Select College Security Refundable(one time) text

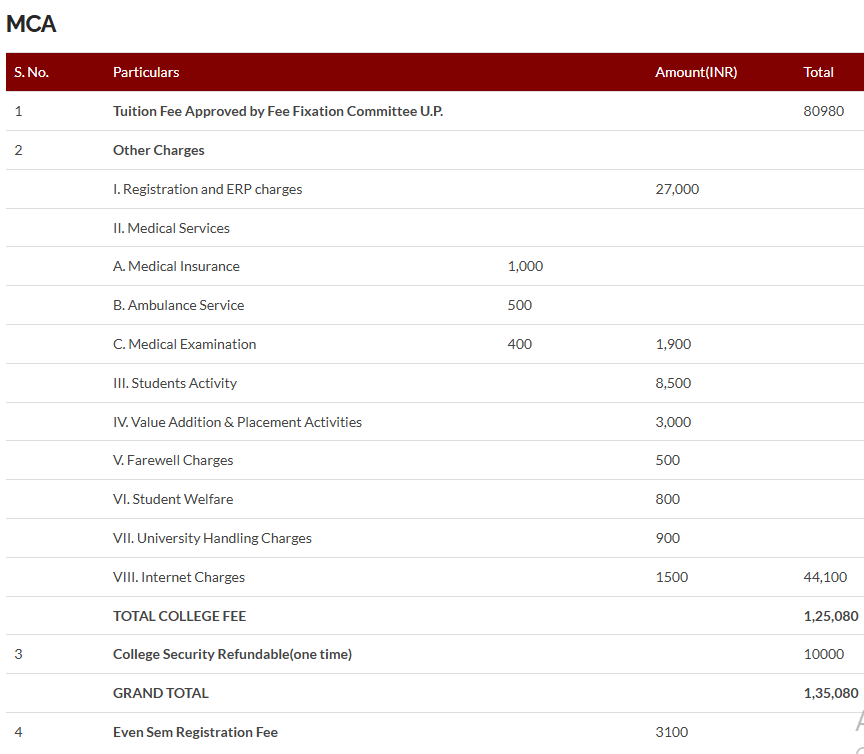click(233, 654)
